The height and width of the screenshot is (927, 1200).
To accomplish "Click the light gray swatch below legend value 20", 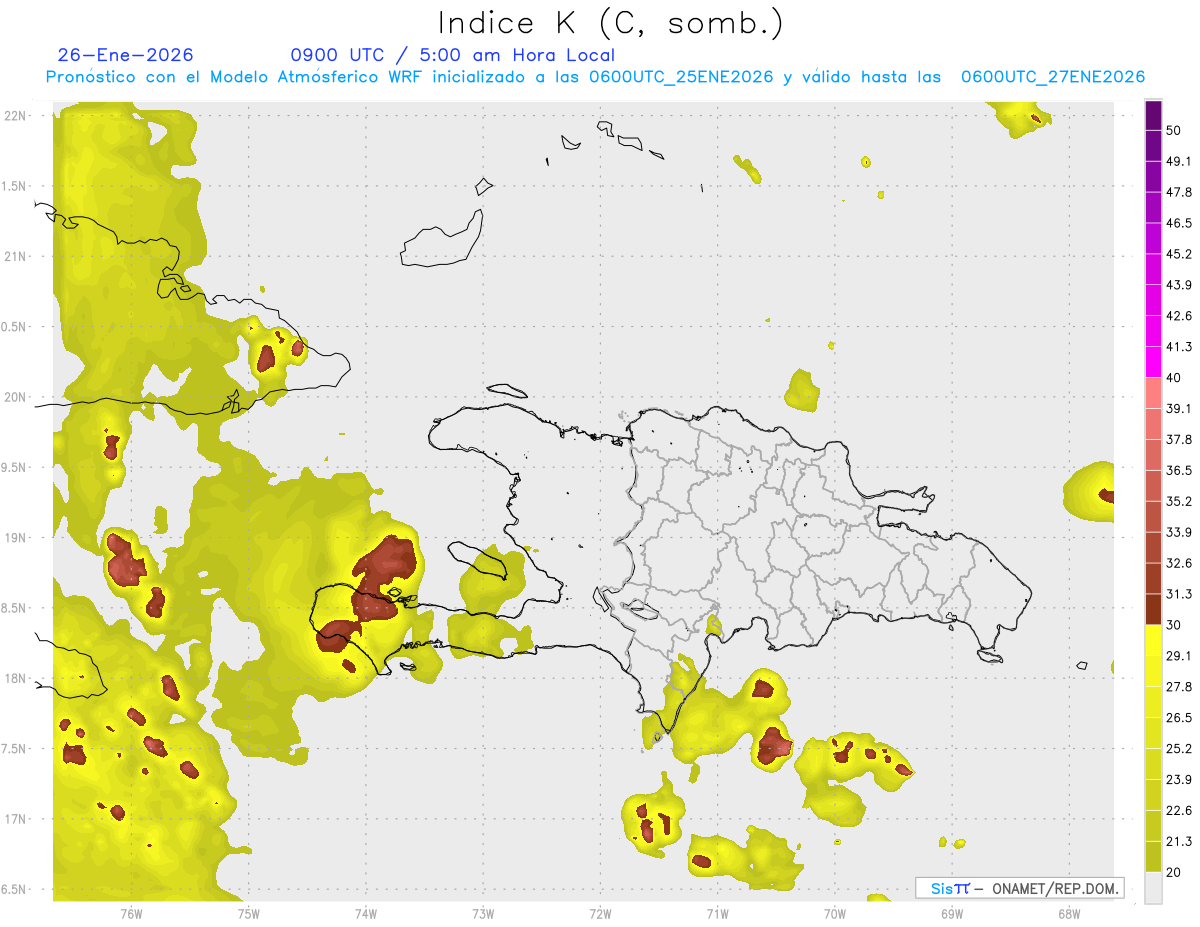I will click(1153, 888).
